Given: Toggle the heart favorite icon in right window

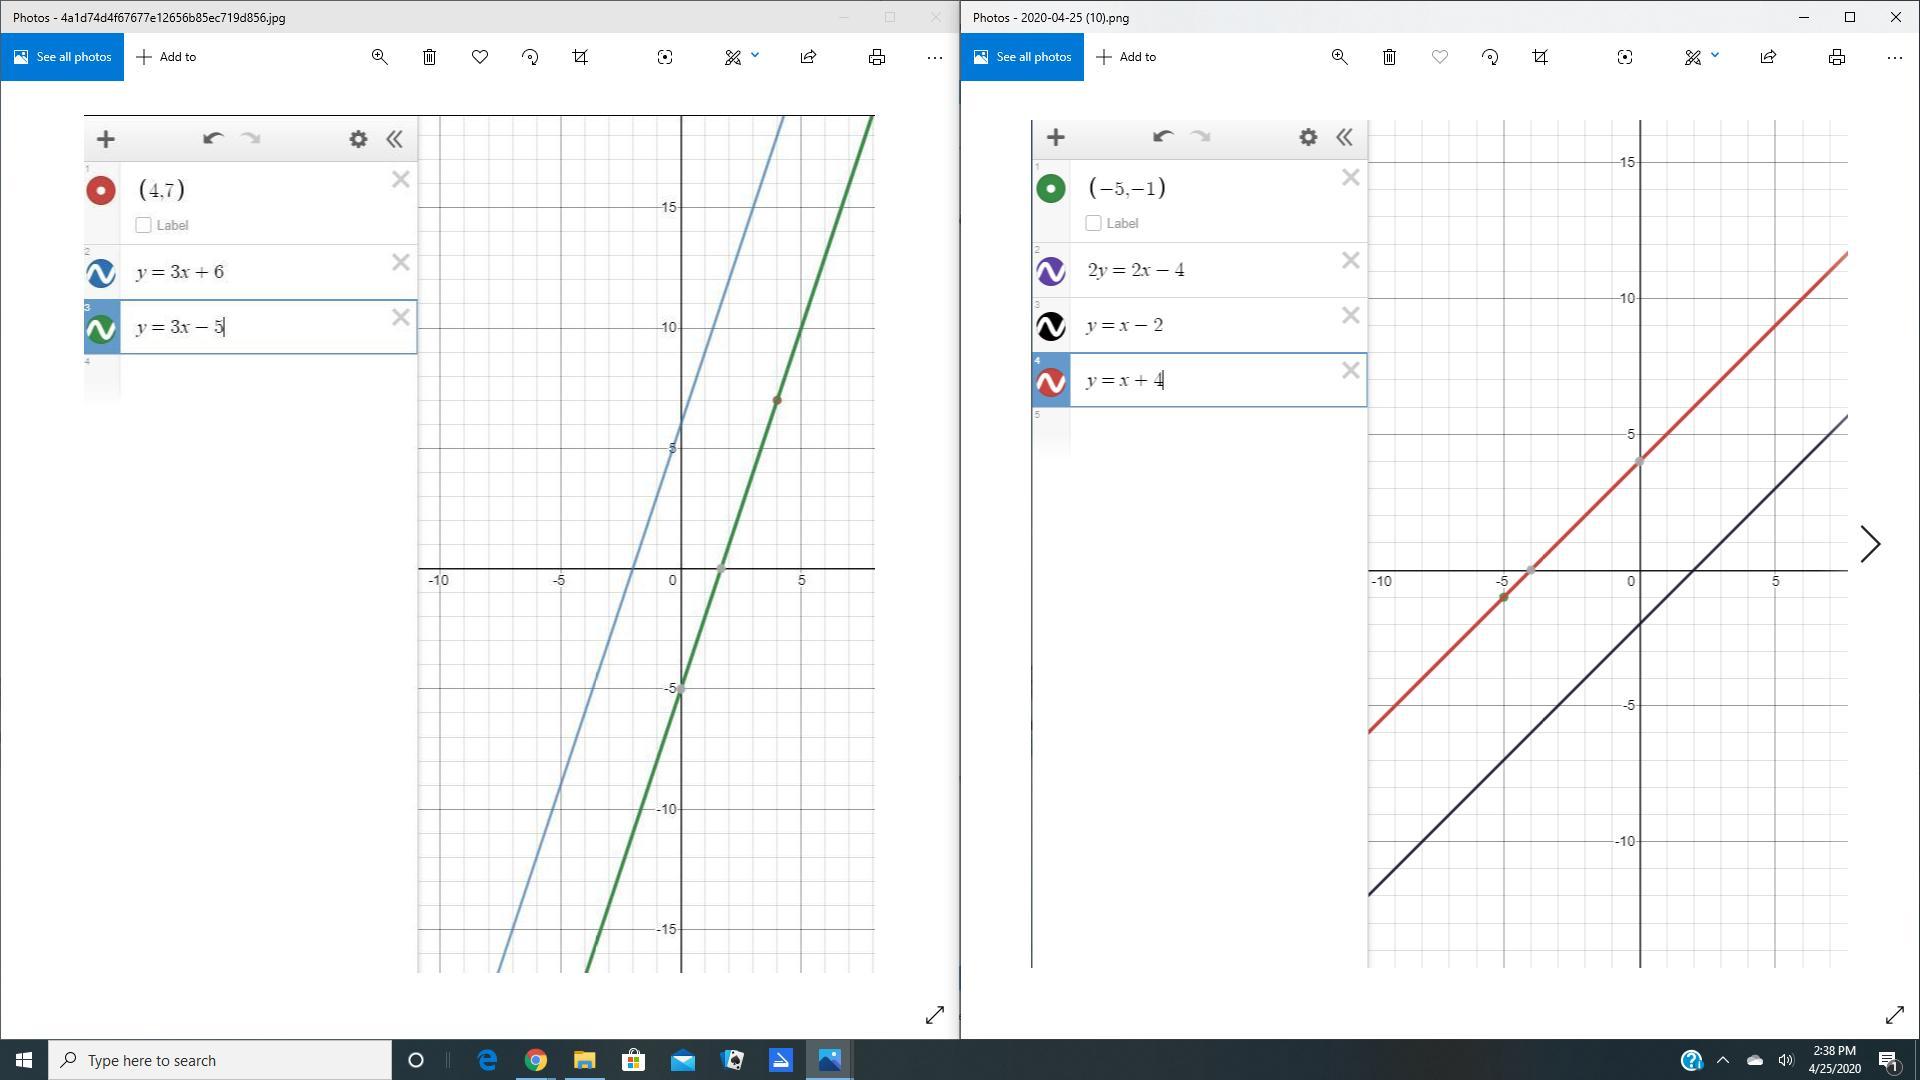Looking at the screenshot, I should [1440, 57].
